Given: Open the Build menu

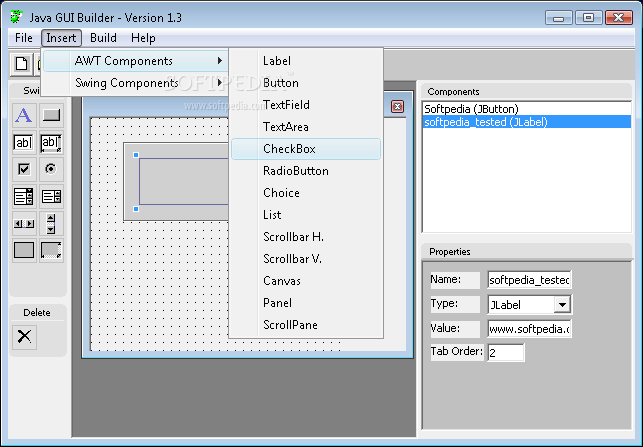Looking at the screenshot, I should [103, 38].
